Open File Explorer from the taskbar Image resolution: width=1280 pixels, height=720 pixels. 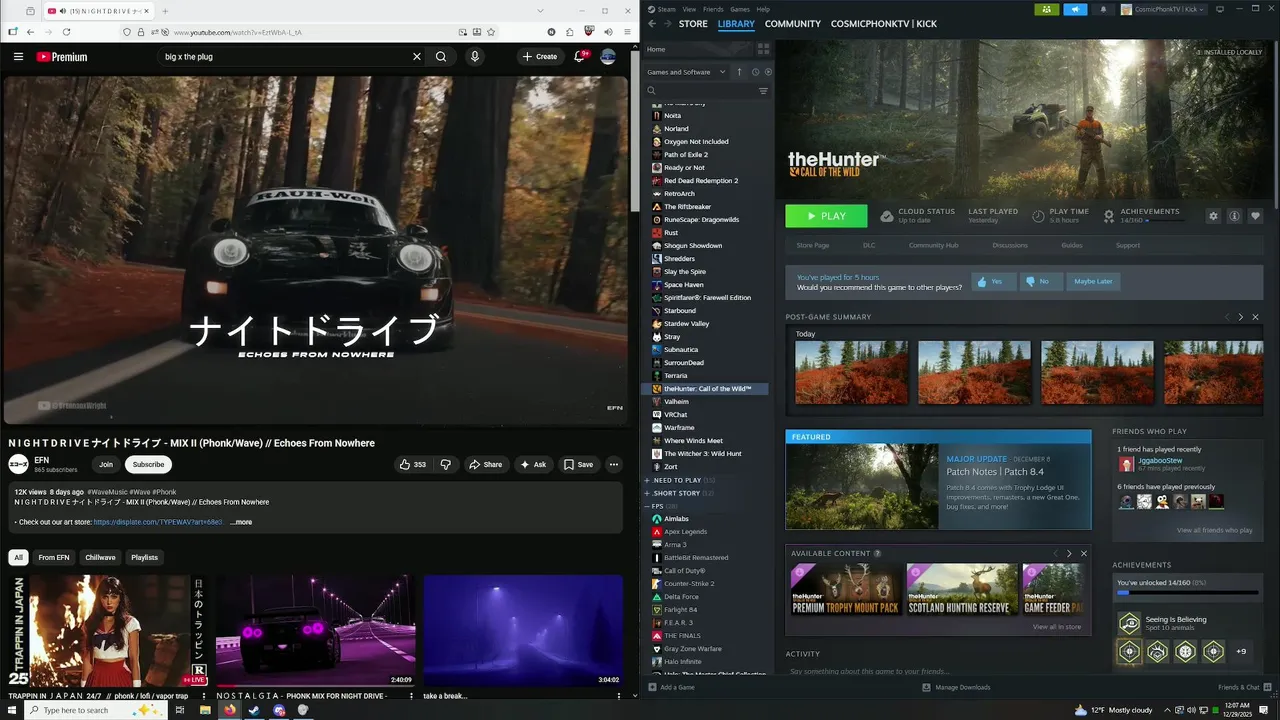click(205, 710)
